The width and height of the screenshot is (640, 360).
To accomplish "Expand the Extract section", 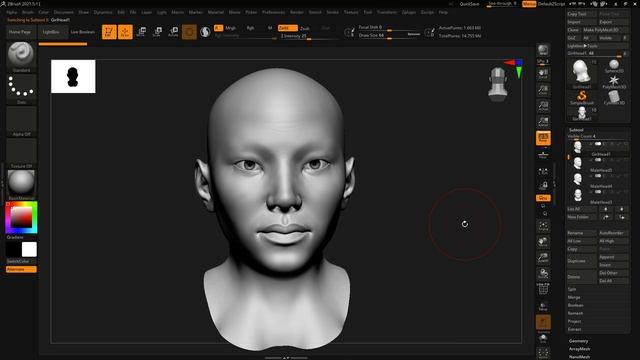I will click(574, 329).
